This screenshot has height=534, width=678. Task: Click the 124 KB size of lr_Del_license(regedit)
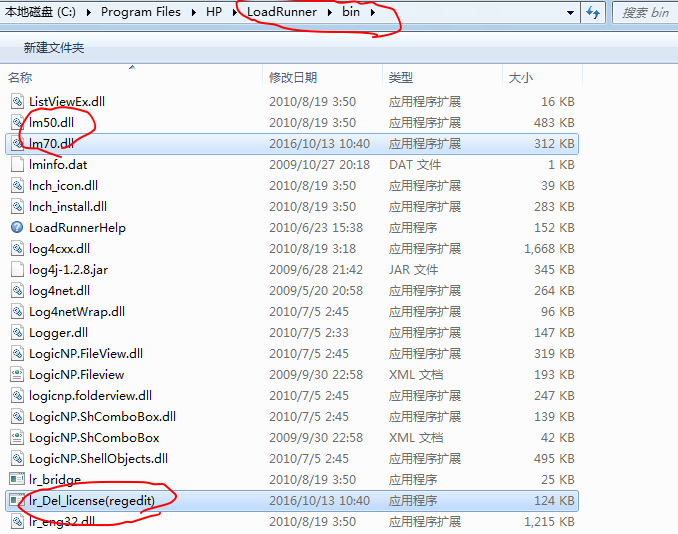pos(554,501)
